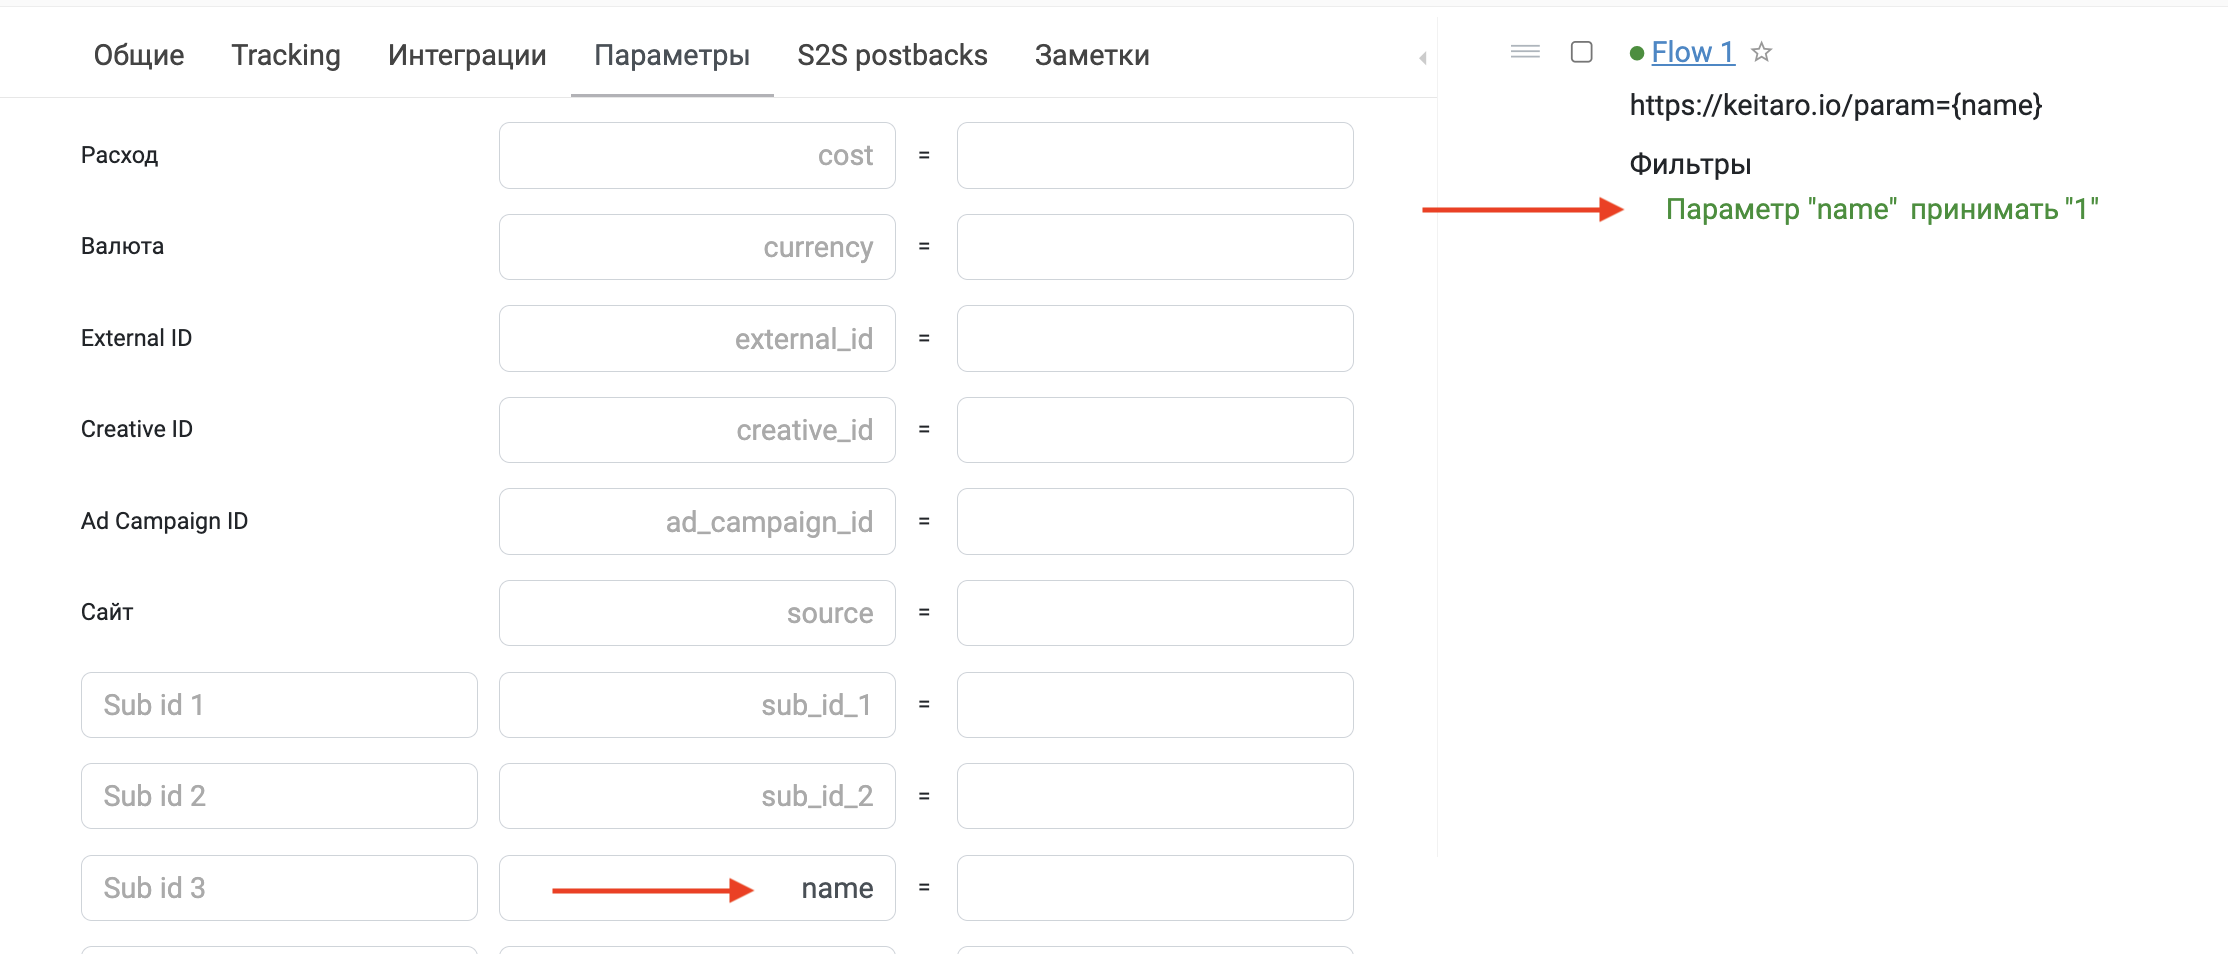Tick the Flow 1 checkbox

pos(1581,52)
